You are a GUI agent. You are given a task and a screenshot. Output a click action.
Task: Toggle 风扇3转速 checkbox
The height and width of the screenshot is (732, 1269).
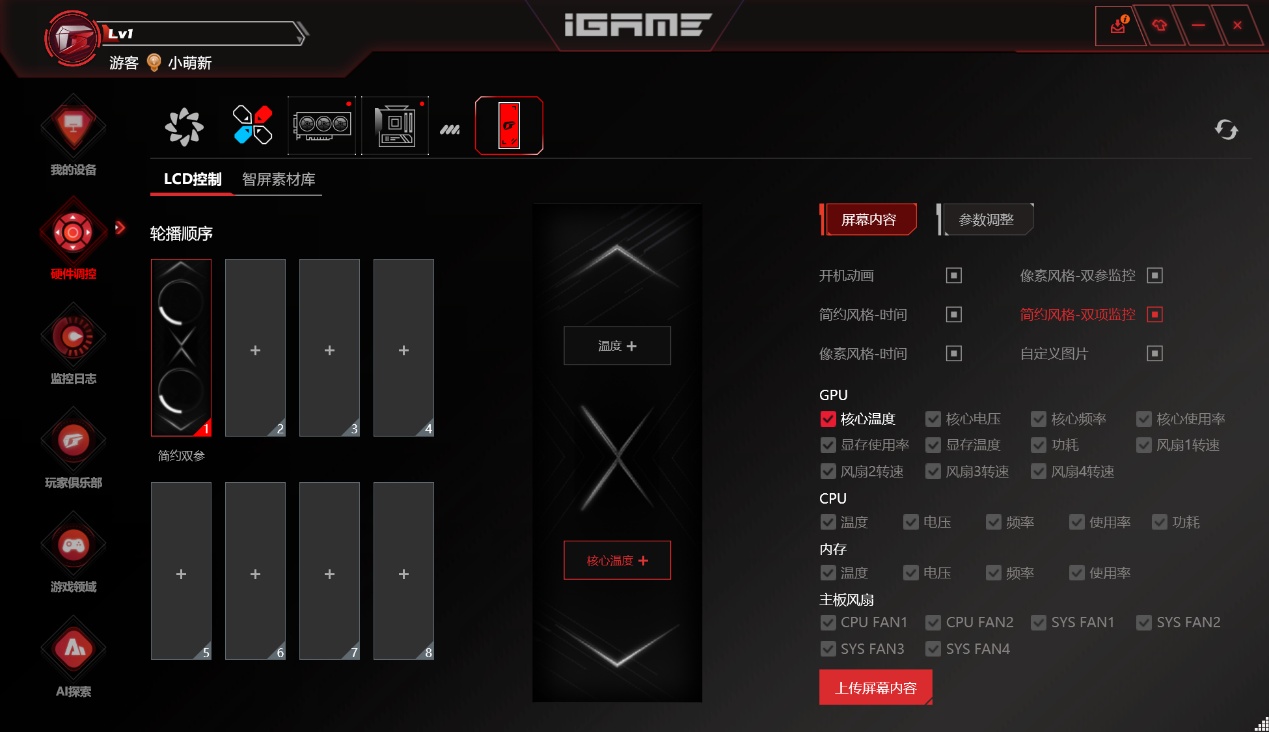[933, 471]
